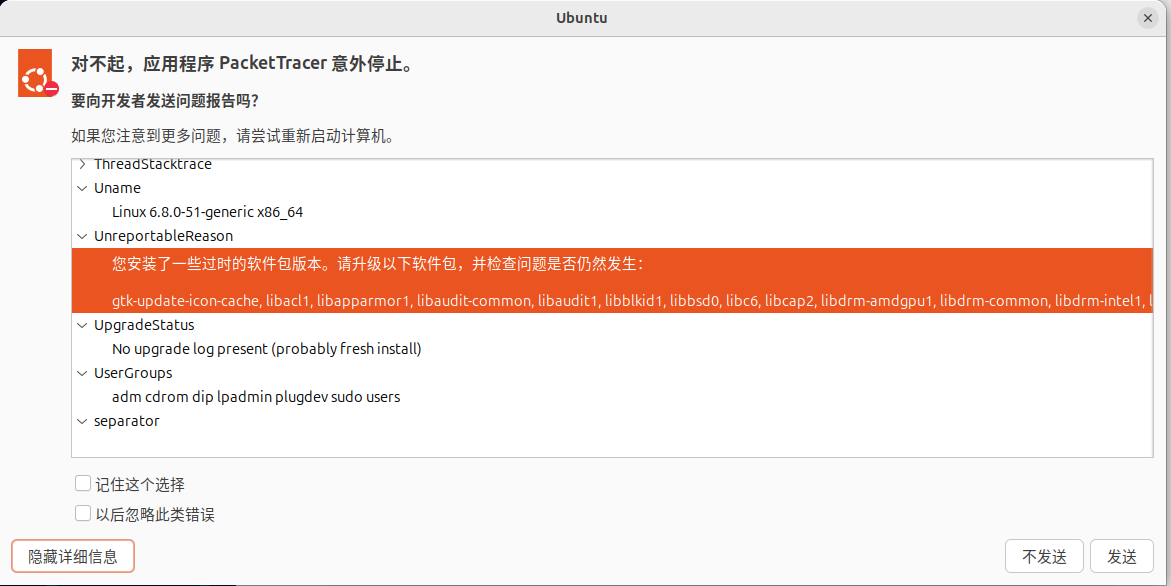This screenshot has height=586, width=1171.
Task: Collapse the separator section
Action: [82, 421]
